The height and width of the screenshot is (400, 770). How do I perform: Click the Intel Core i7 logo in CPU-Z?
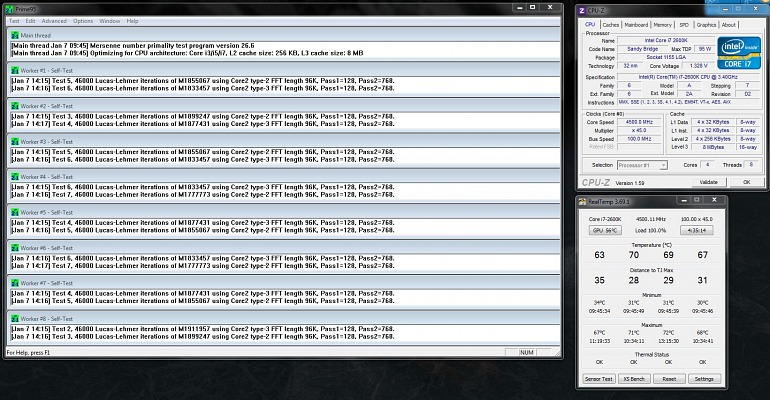coord(739,53)
